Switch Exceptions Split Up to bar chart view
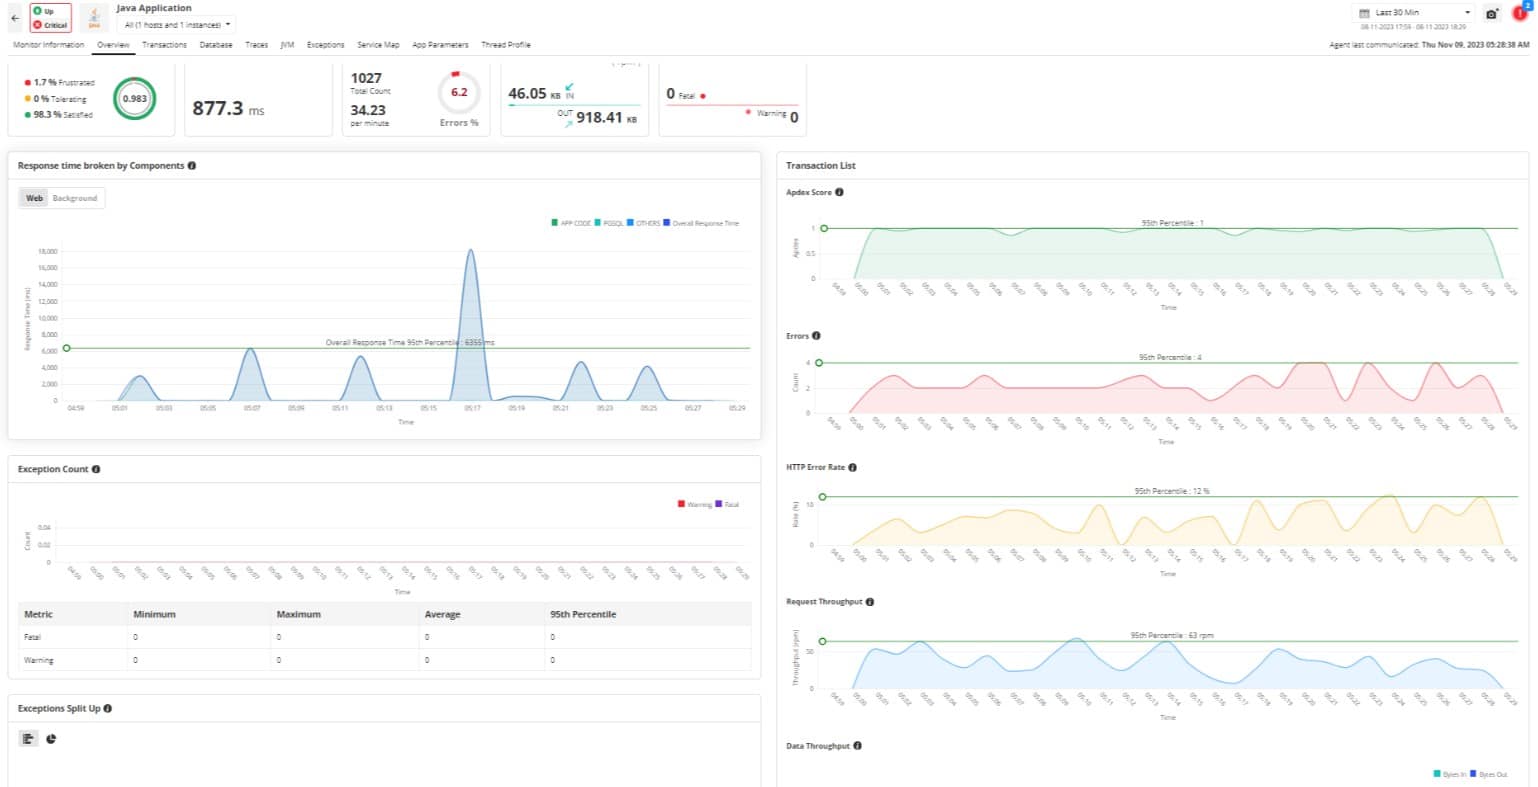Image resolution: width=1538 pixels, height=787 pixels. pyautogui.click(x=28, y=738)
